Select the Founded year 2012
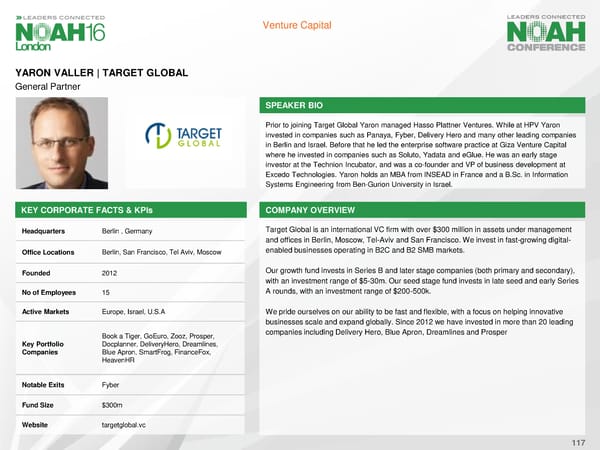Screen dimensions: 600x450 (x=111, y=271)
